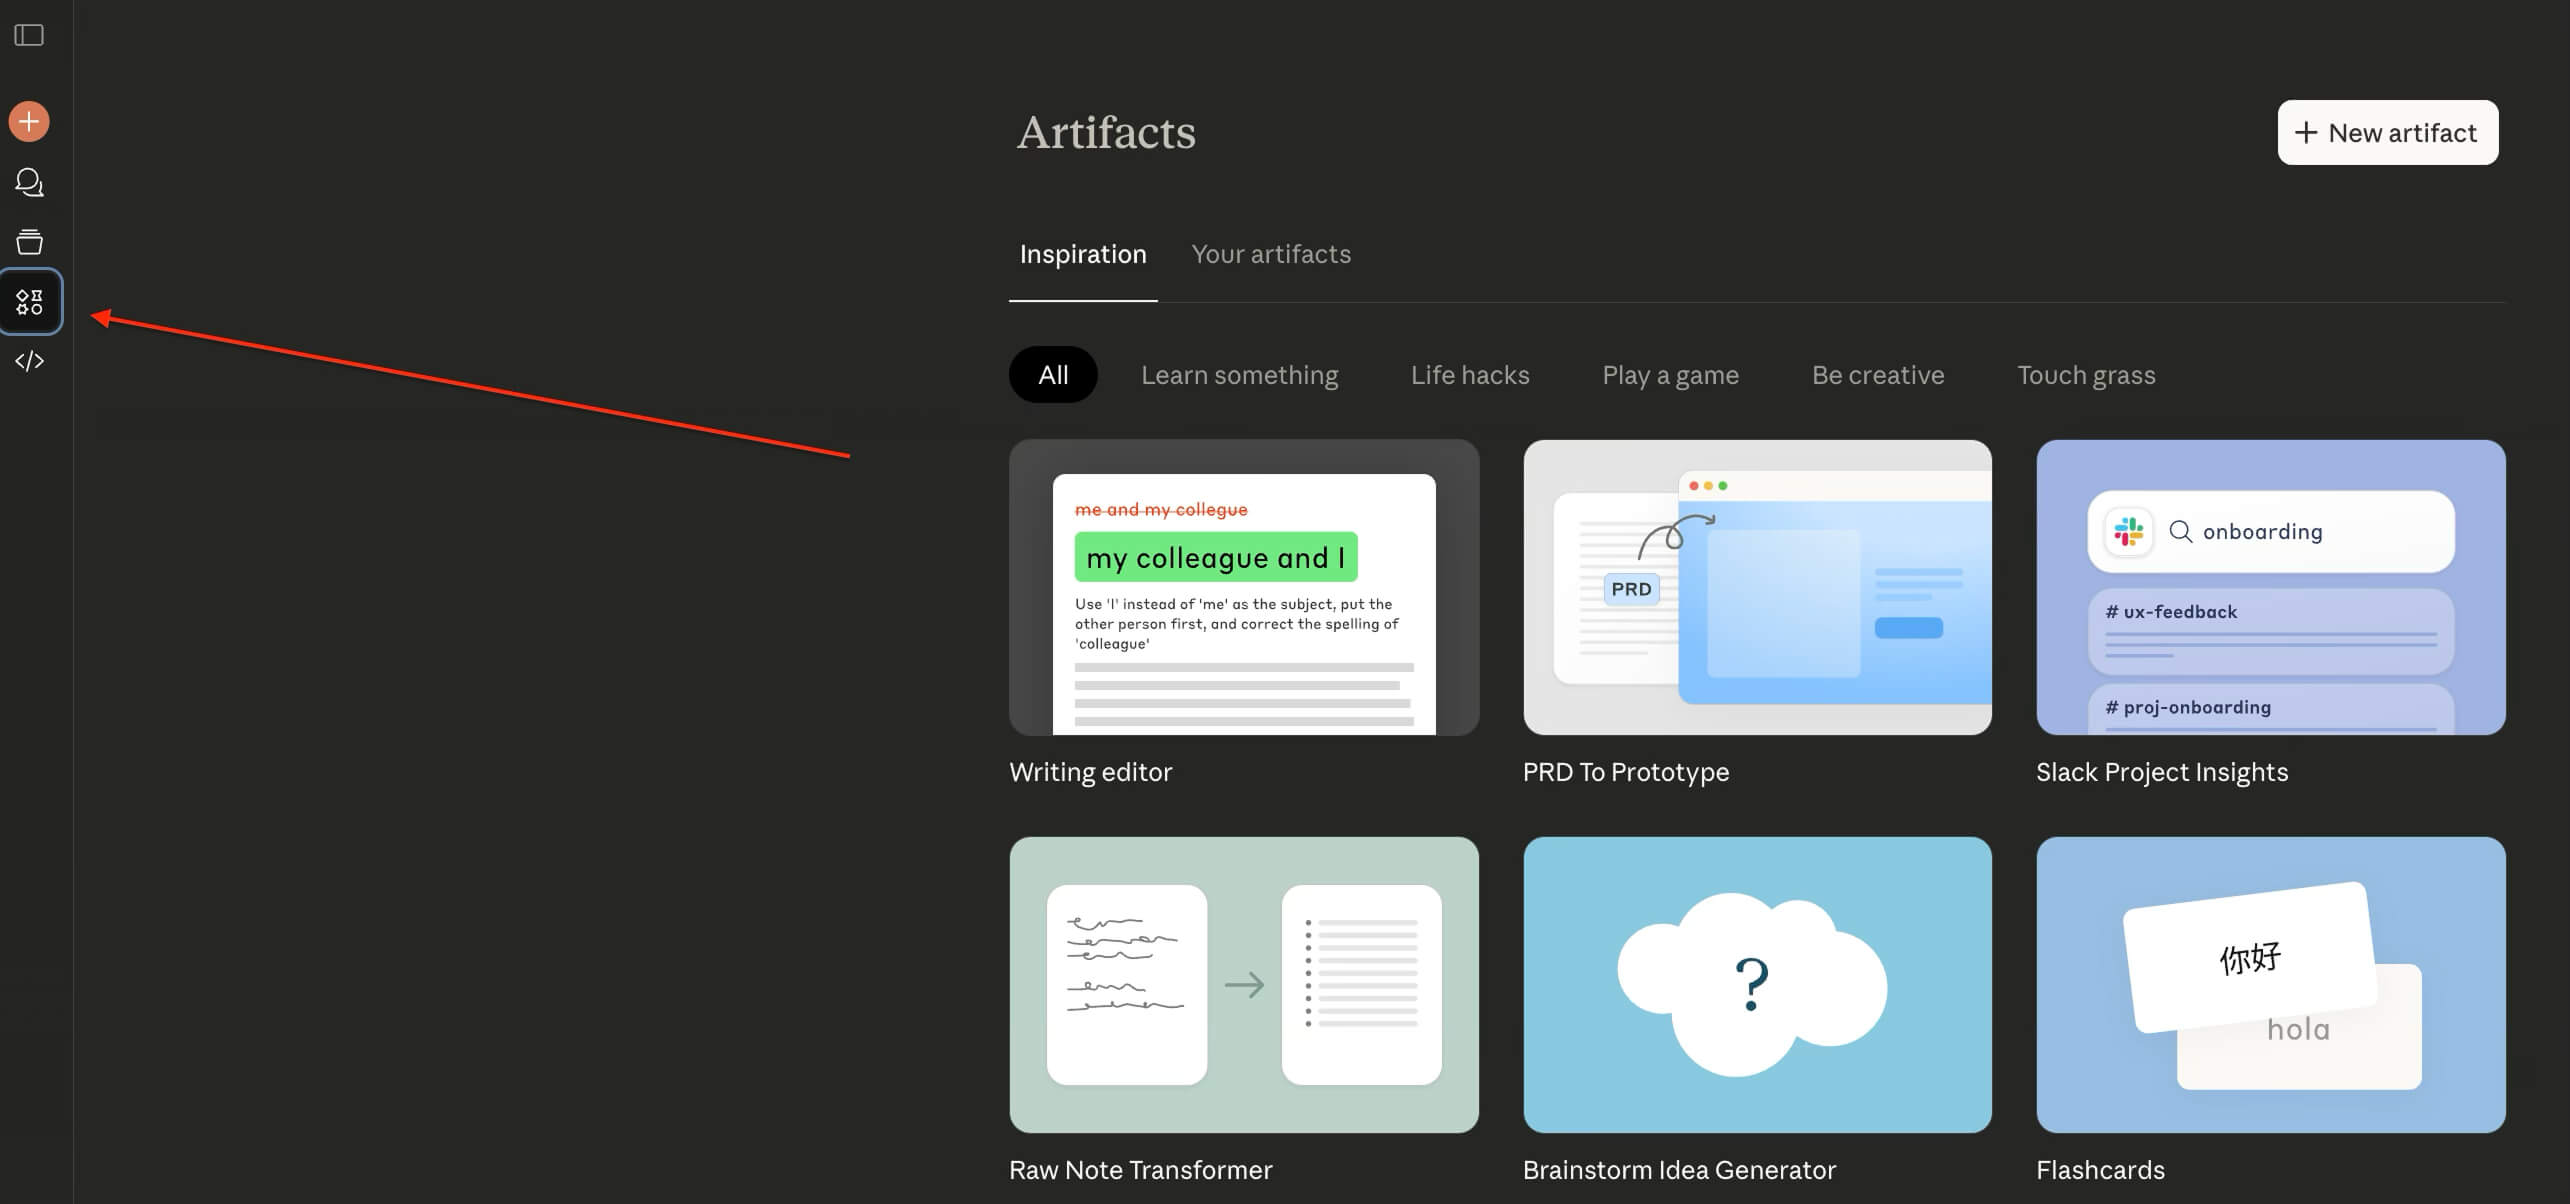Select the All filter chip
Viewport: 2570px width, 1204px height.
(x=1052, y=375)
